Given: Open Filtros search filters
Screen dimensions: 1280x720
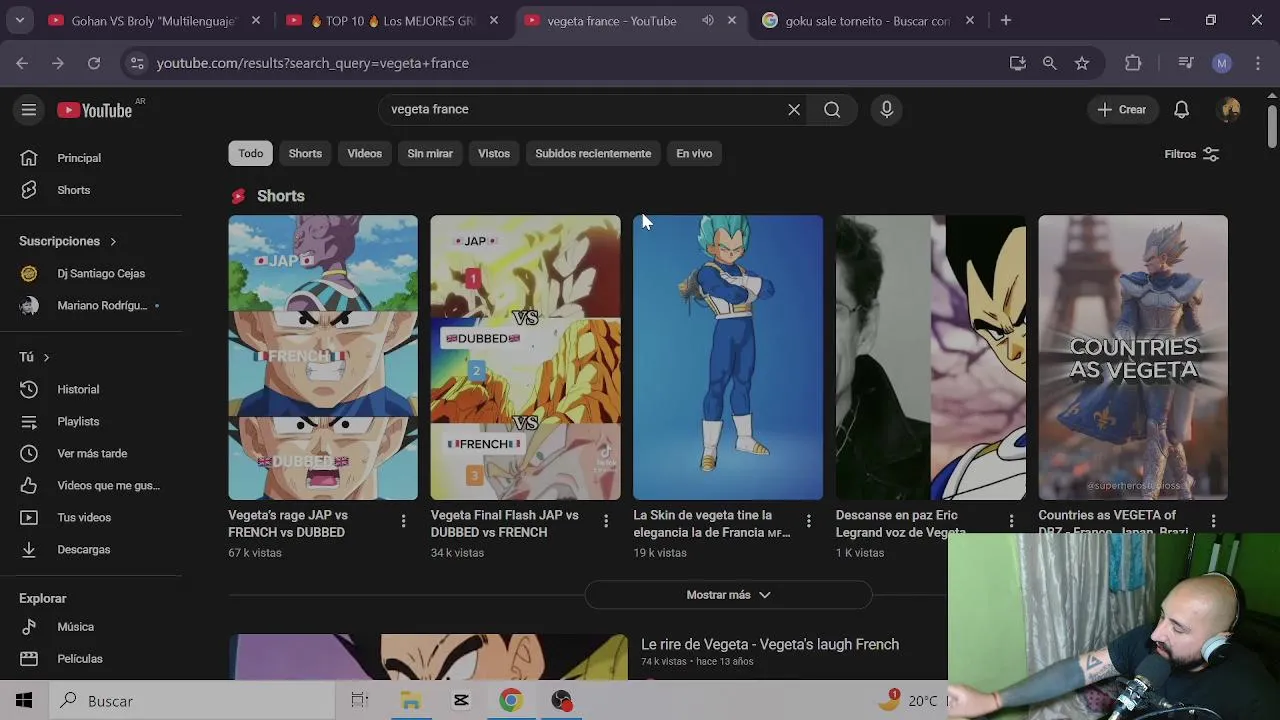Looking at the screenshot, I should 1191,154.
